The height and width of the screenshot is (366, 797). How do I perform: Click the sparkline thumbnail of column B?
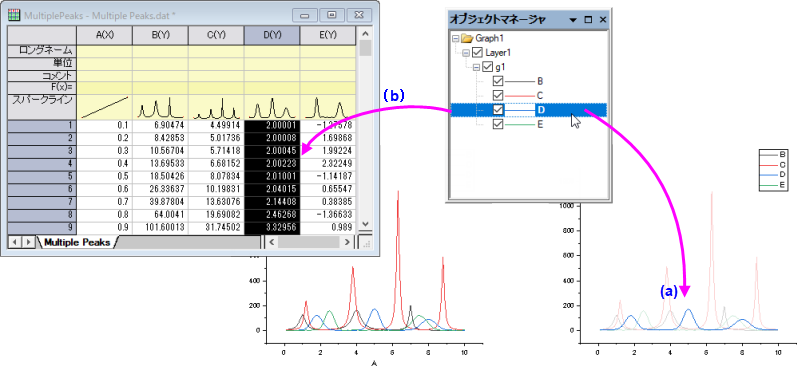tap(160, 107)
